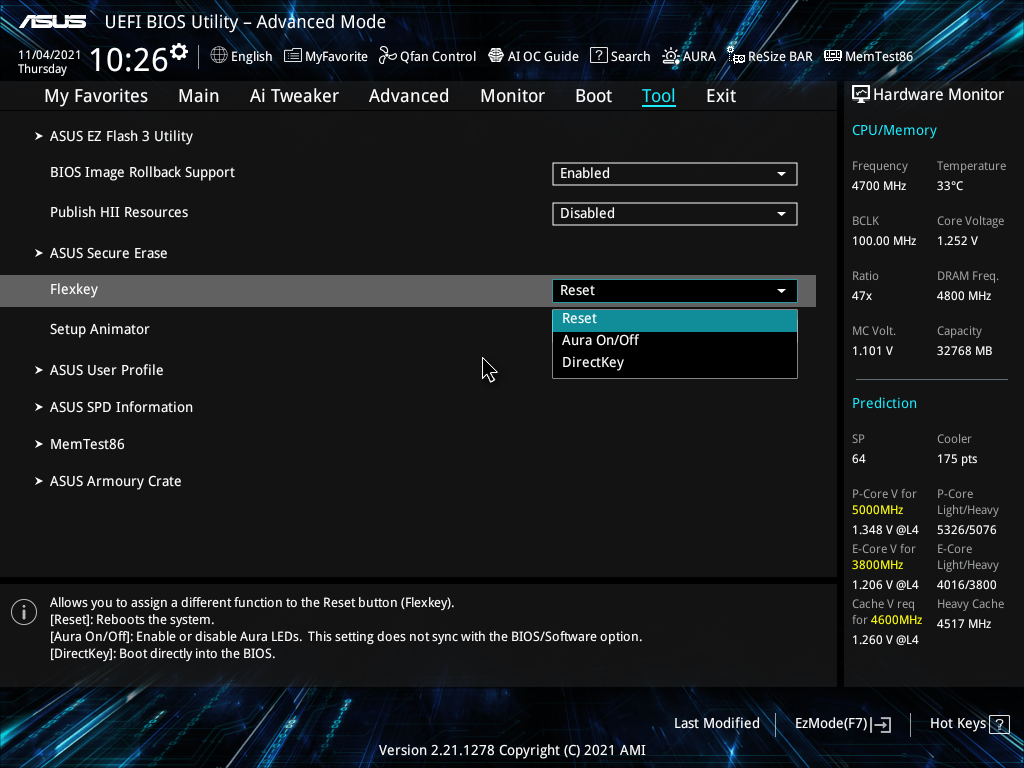
Task: Expand ASUS Secure Erase
Action: pos(108,253)
